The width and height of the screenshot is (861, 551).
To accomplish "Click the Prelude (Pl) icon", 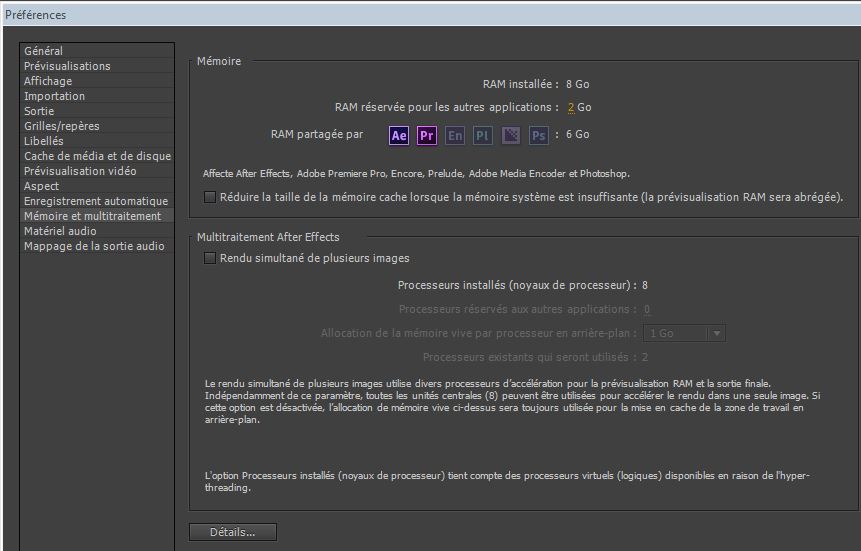I will pos(483,135).
